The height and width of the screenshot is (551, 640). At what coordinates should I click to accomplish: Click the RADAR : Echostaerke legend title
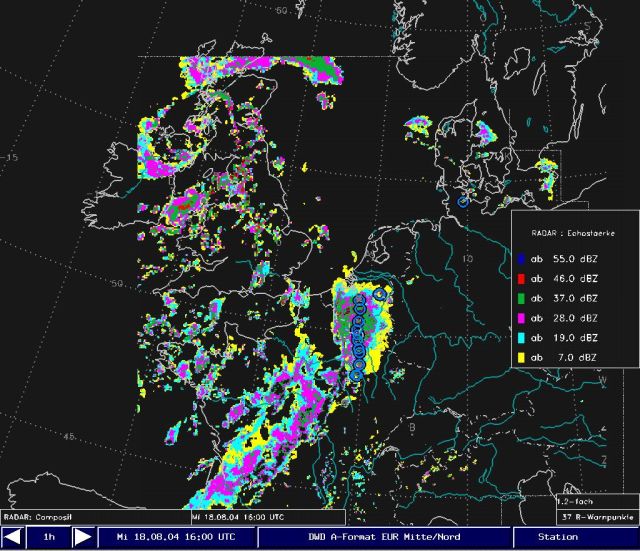(x=574, y=231)
